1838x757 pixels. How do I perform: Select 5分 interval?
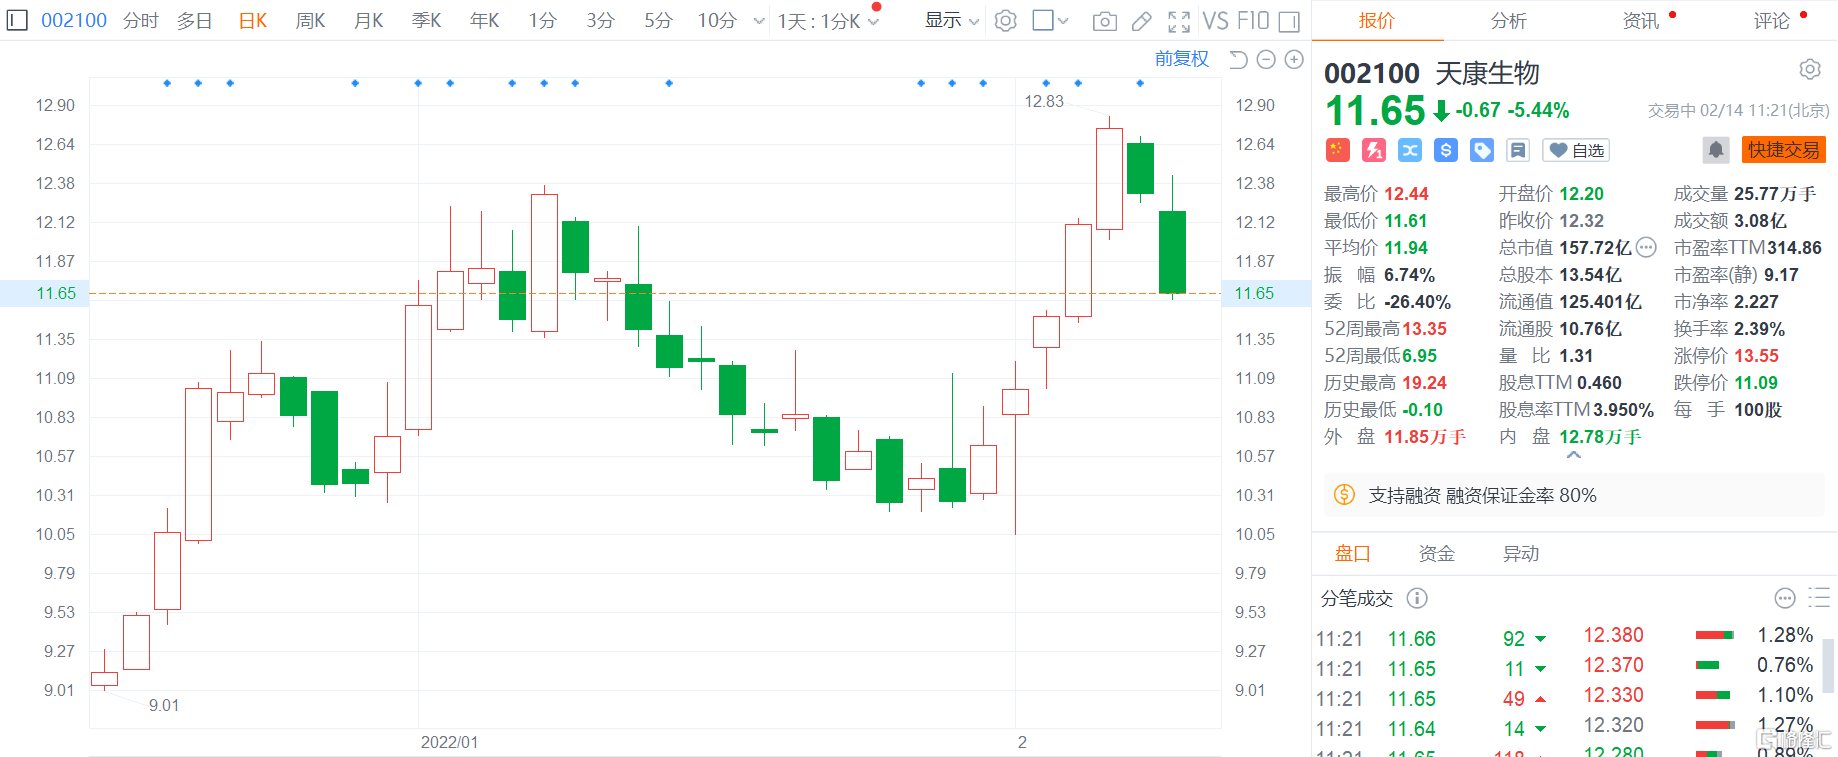pos(658,20)
